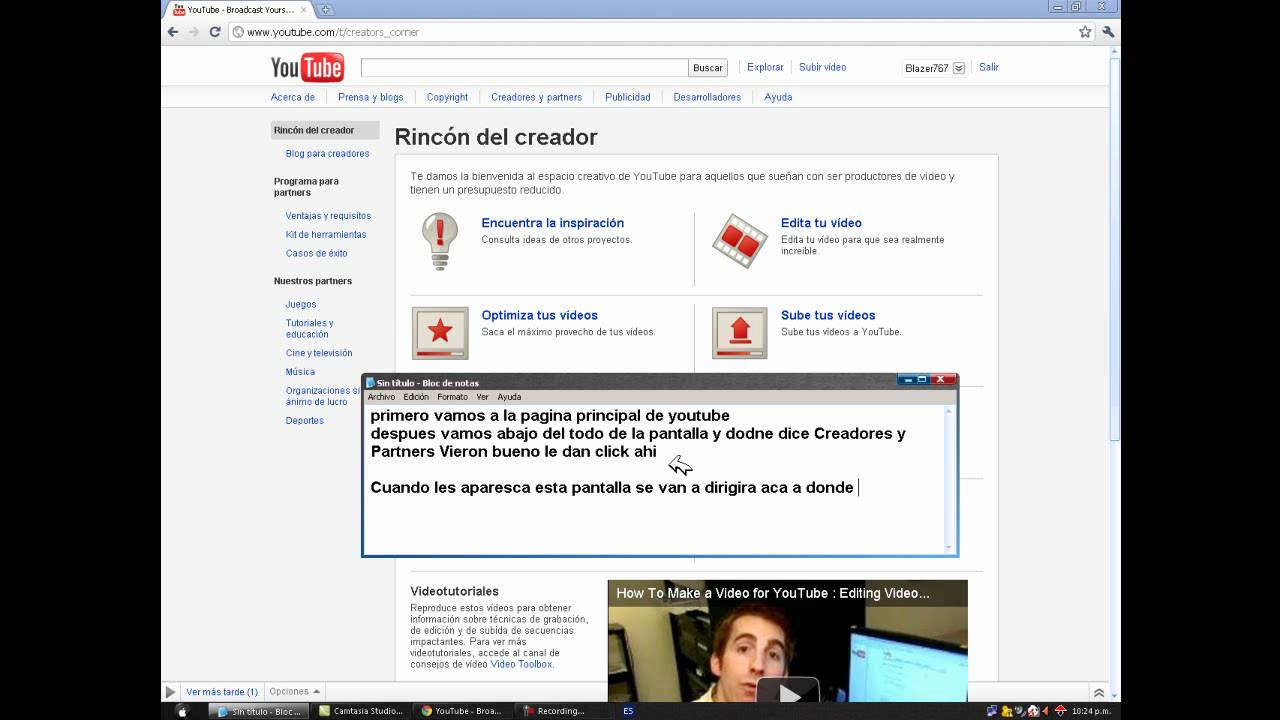Click Optimiza tus vídeos heading link

tap(539, 315)
